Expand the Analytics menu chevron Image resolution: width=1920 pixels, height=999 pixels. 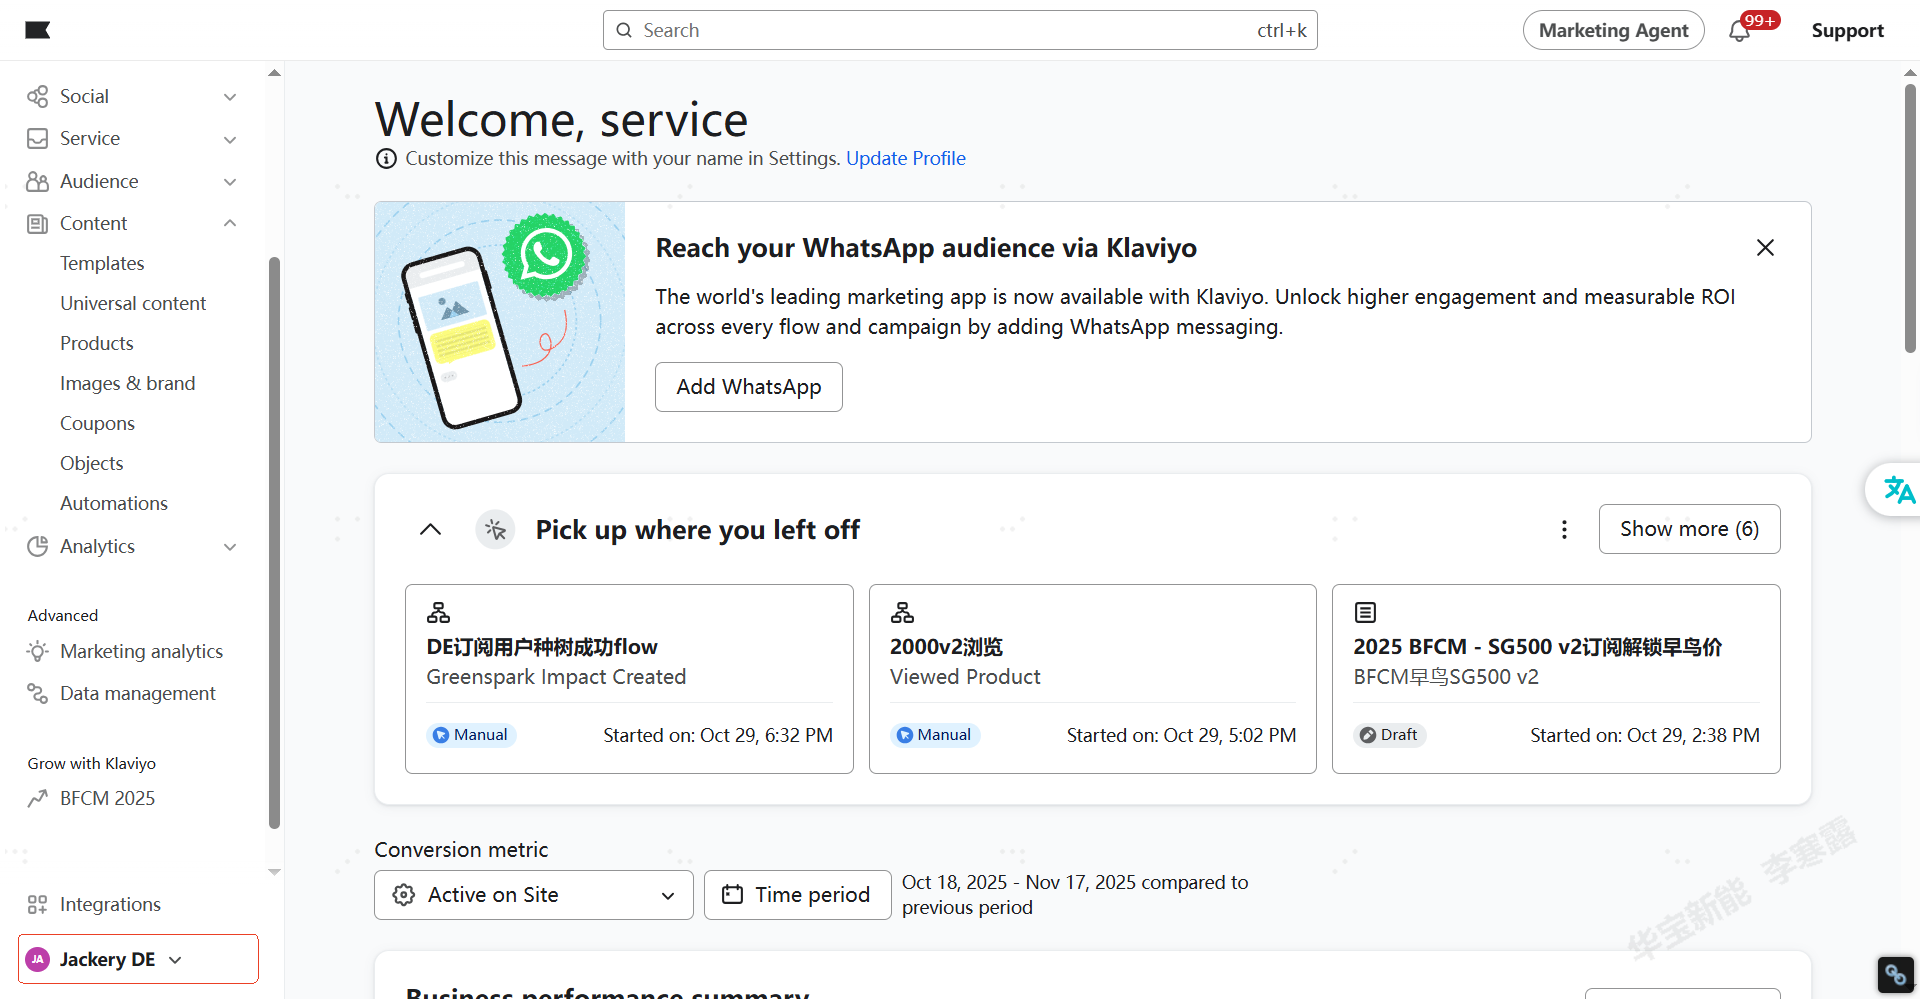(230, 547)
